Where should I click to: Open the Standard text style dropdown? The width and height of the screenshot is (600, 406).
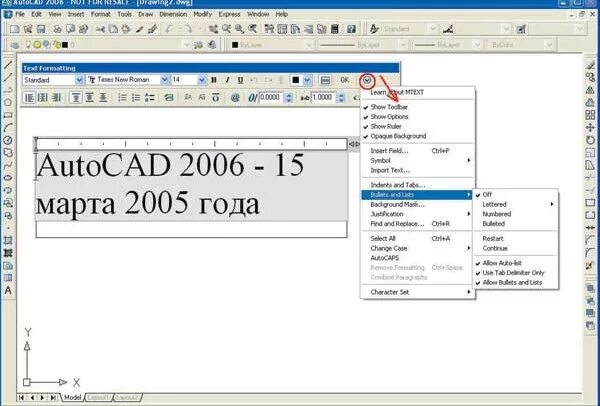pyautogui.click(x=79, y=80)
